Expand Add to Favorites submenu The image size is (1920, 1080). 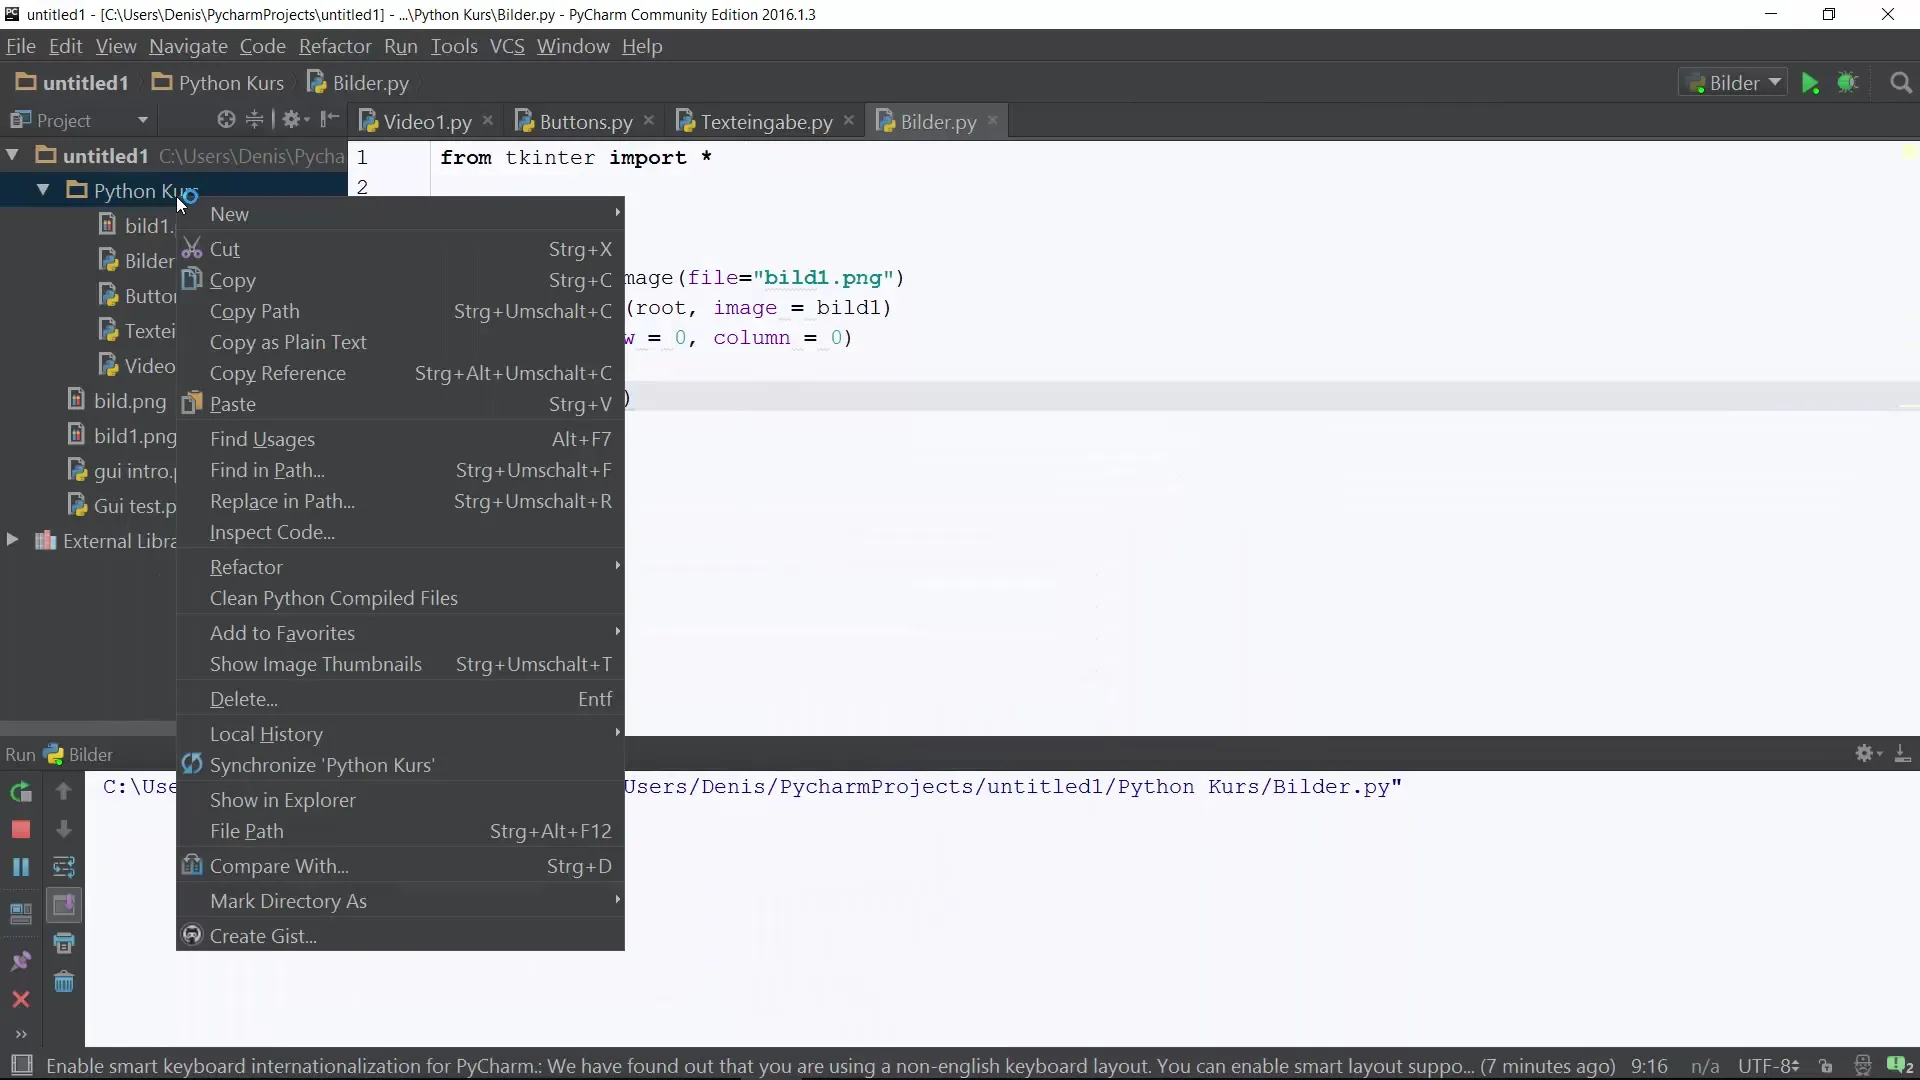coord(400,633)
